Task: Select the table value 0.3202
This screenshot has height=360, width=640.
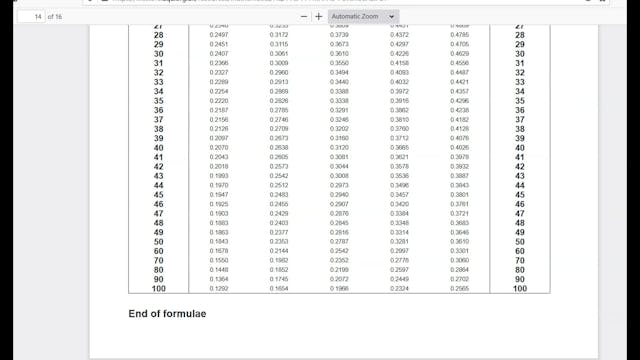Action: coord(339,129)
